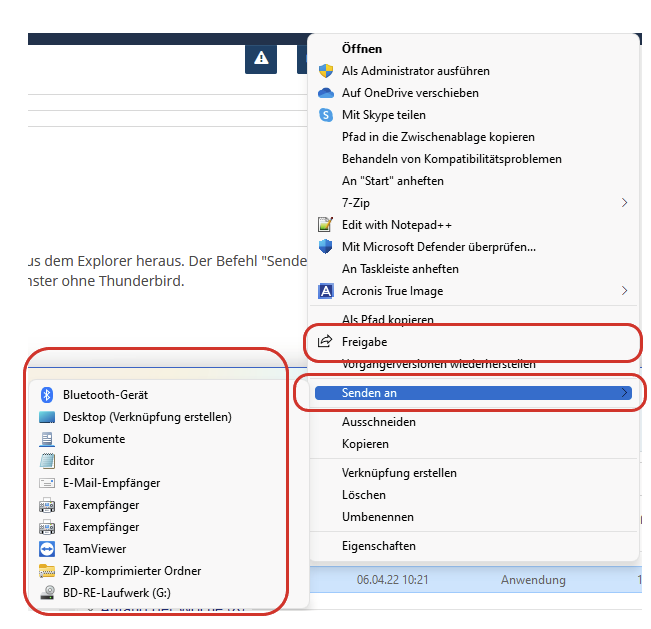Click the Bluetooth-Gerät icon
Image resolution: width=651 pixels, height=629 pixels.
tap(46, 395)
